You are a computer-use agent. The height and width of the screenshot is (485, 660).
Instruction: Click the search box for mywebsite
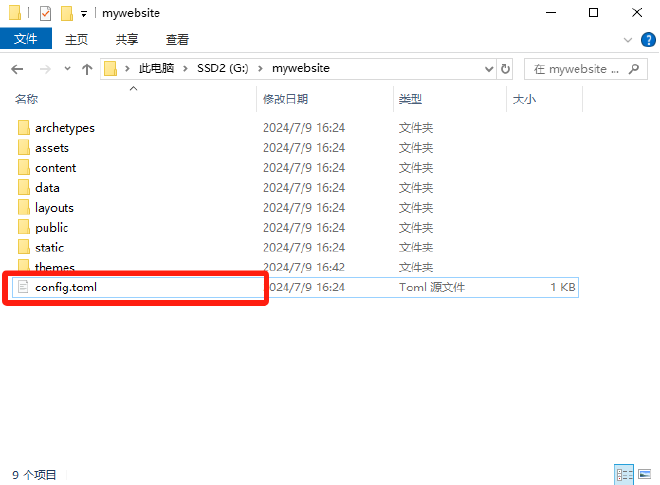(x=585, y=69)
